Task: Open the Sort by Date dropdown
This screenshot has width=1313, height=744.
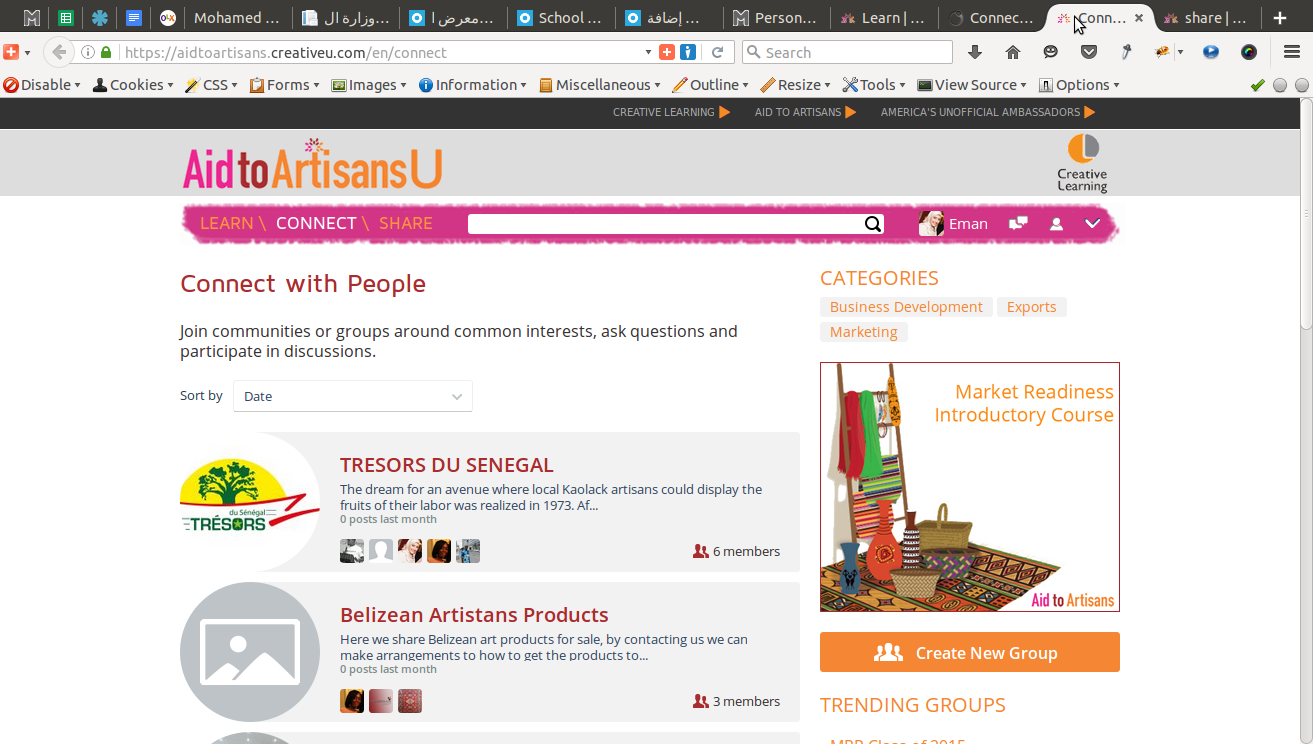Action: coord(353,396)
